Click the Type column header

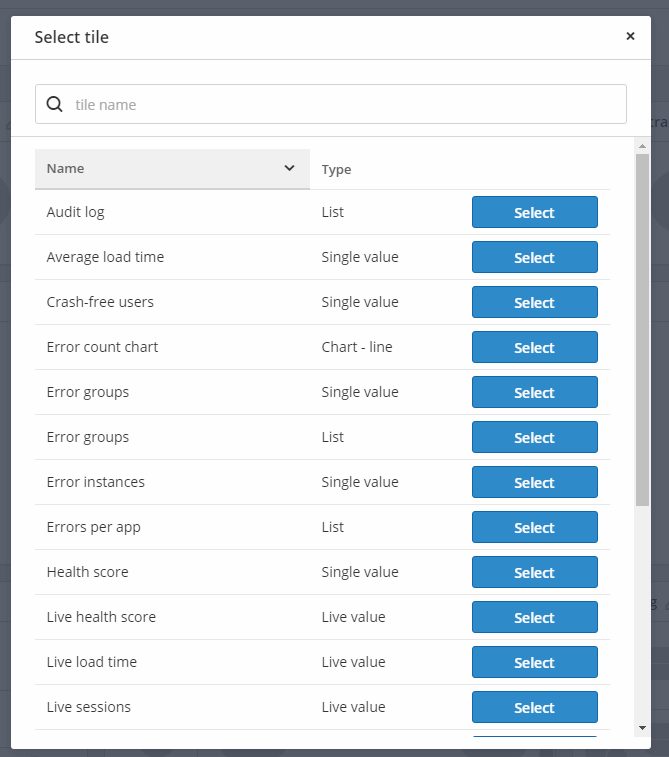(336, 169)
